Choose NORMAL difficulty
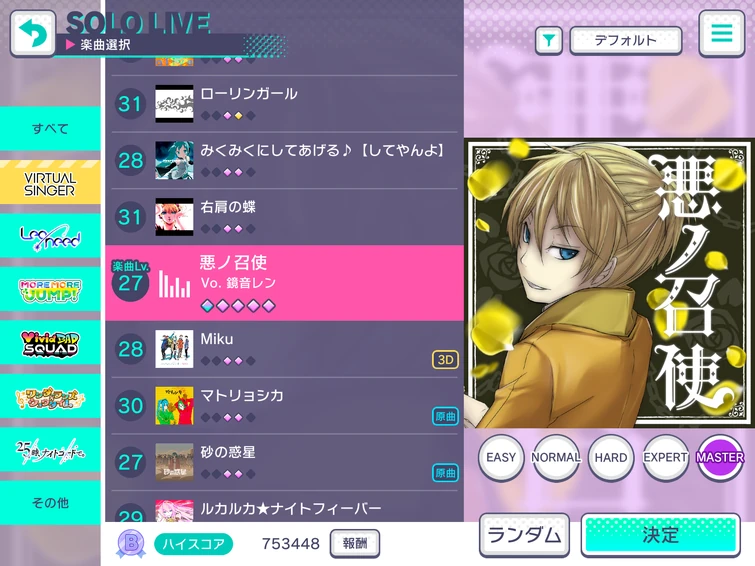Screen dimensions: 755x566 (x=556, y=457)
